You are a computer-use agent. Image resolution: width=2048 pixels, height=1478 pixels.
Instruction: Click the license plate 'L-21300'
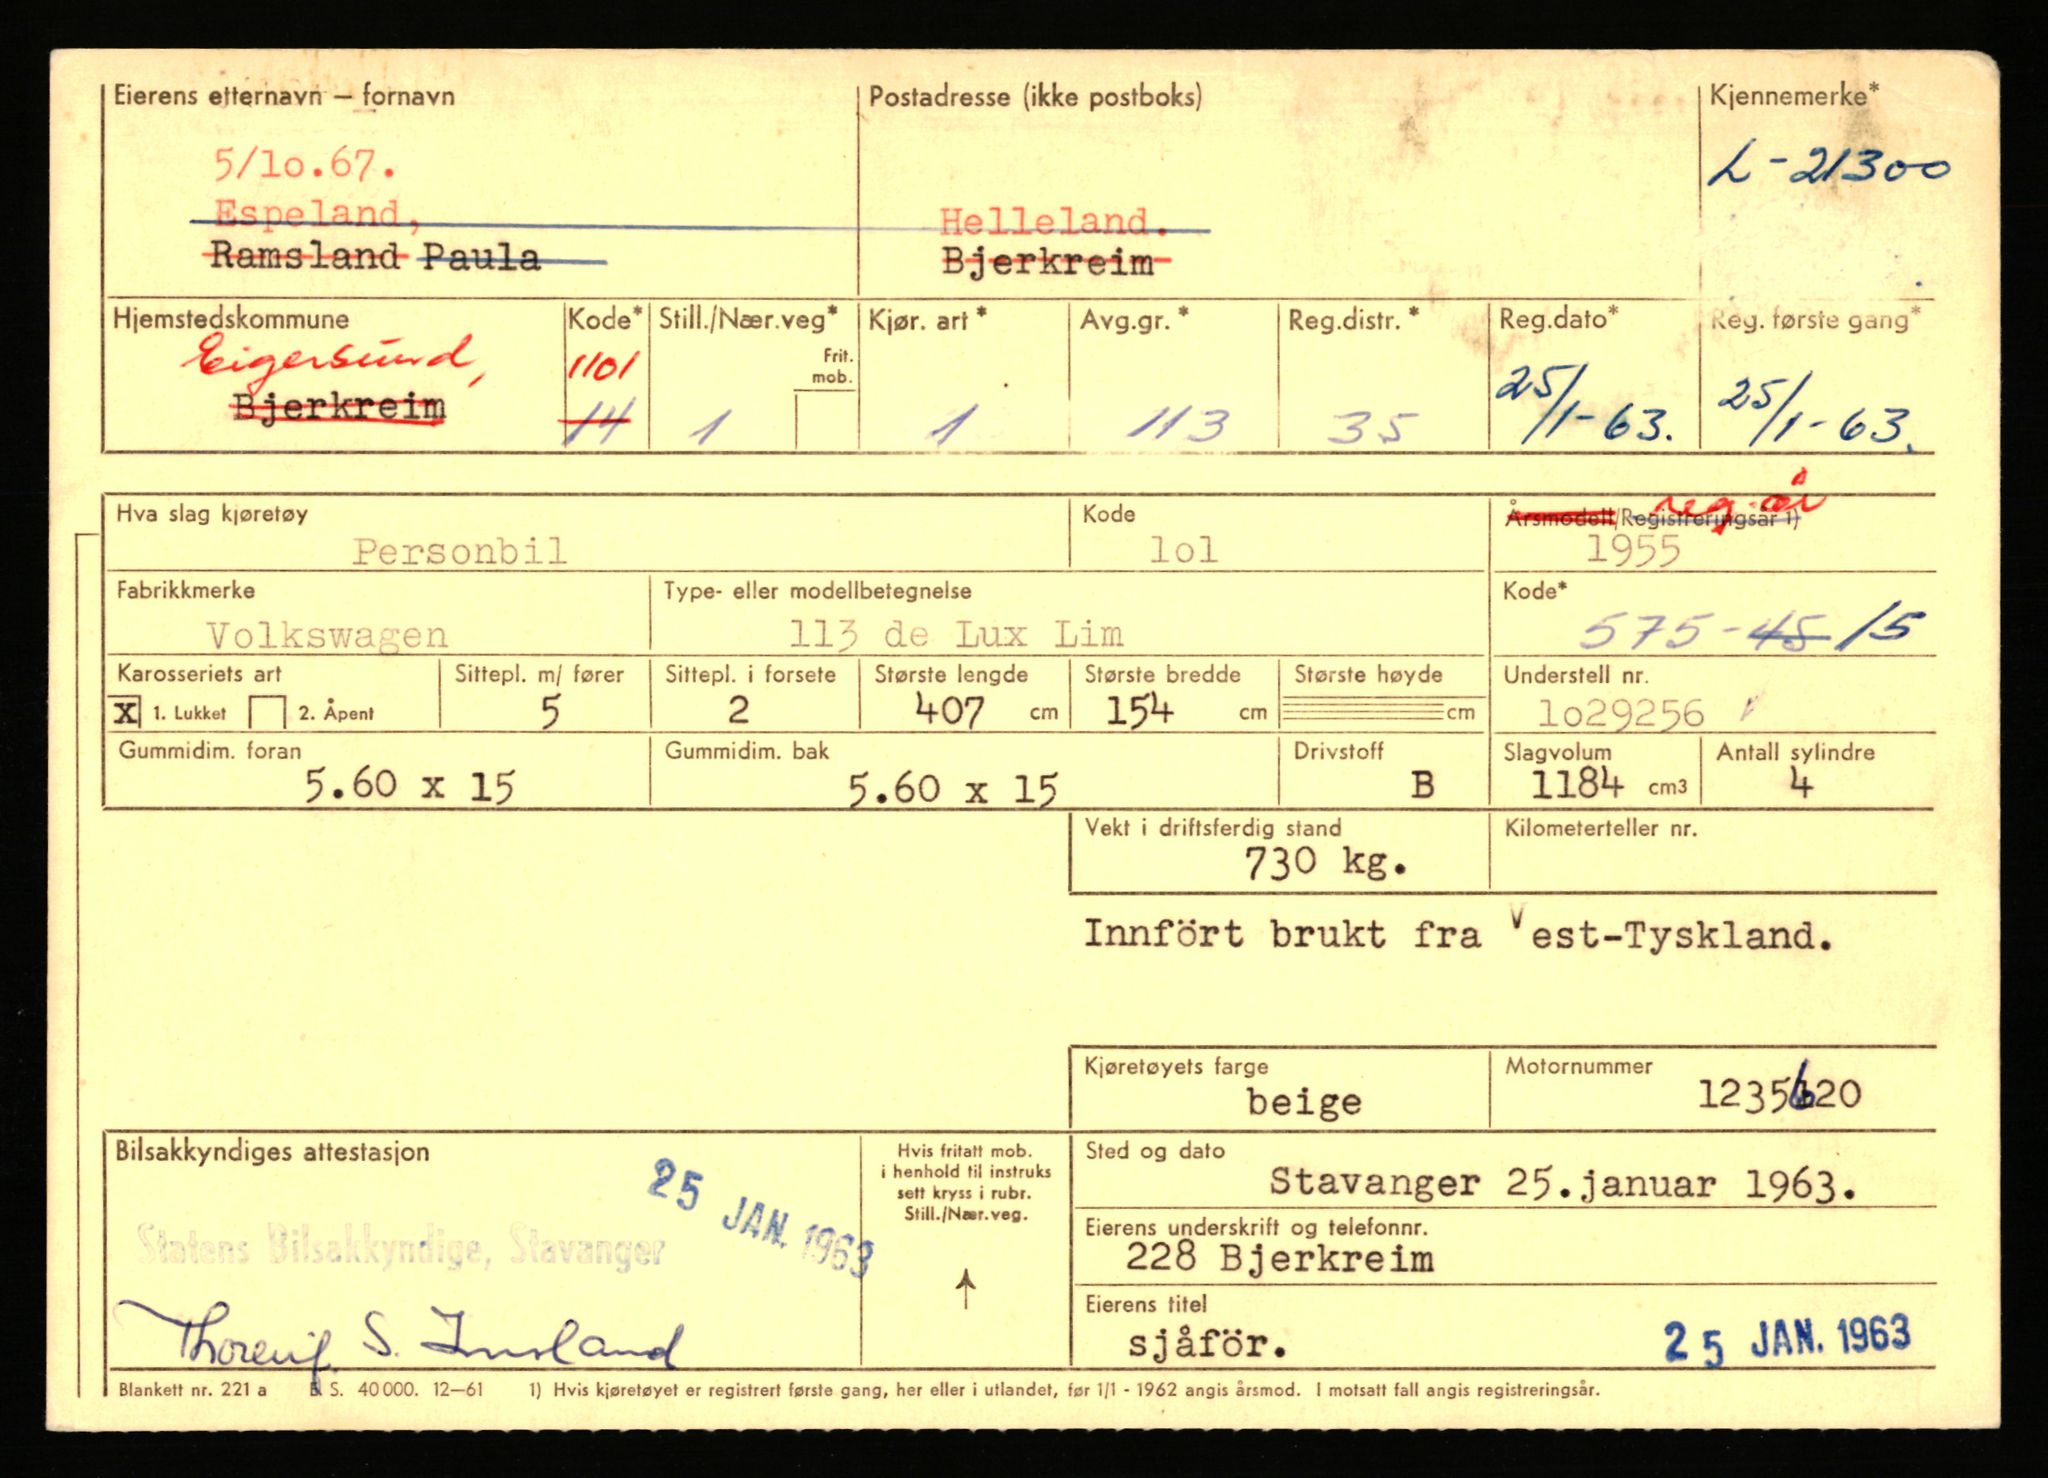coord(1828,168)
